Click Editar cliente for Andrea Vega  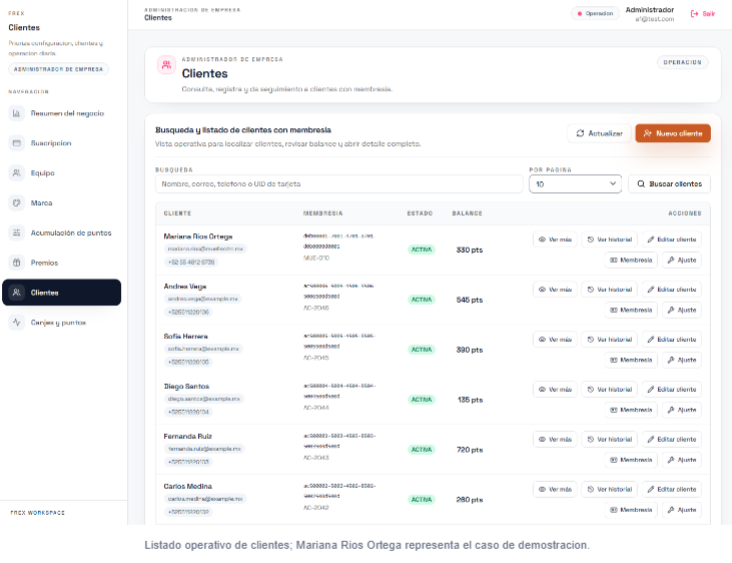[x=671, y=289]
